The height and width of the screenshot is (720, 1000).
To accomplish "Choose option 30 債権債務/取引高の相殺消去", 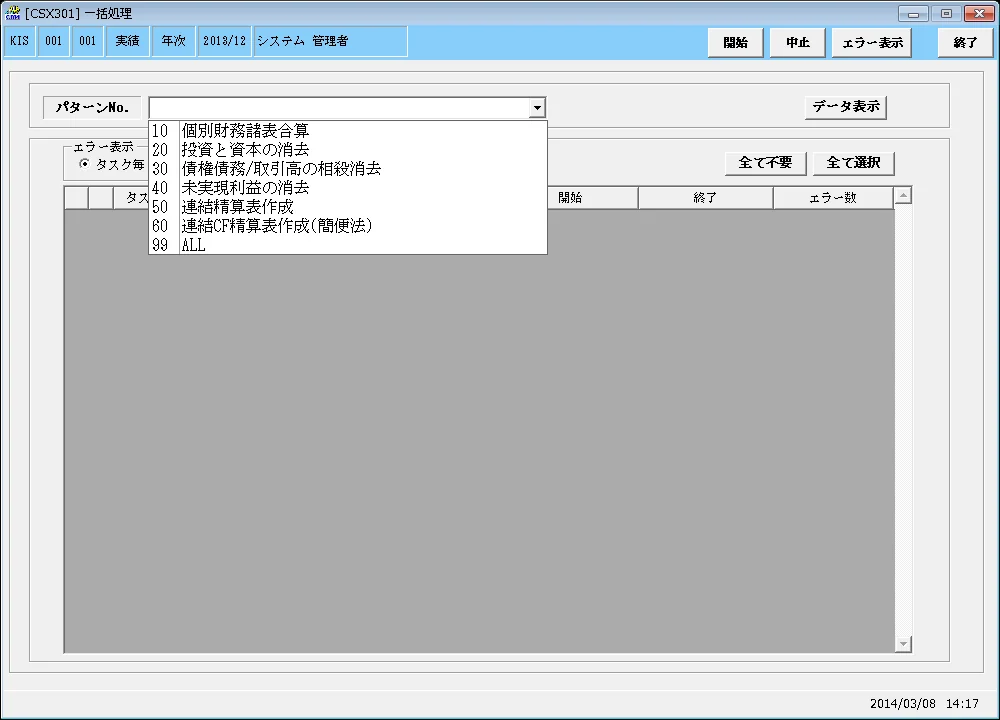I will click(348, 169).
